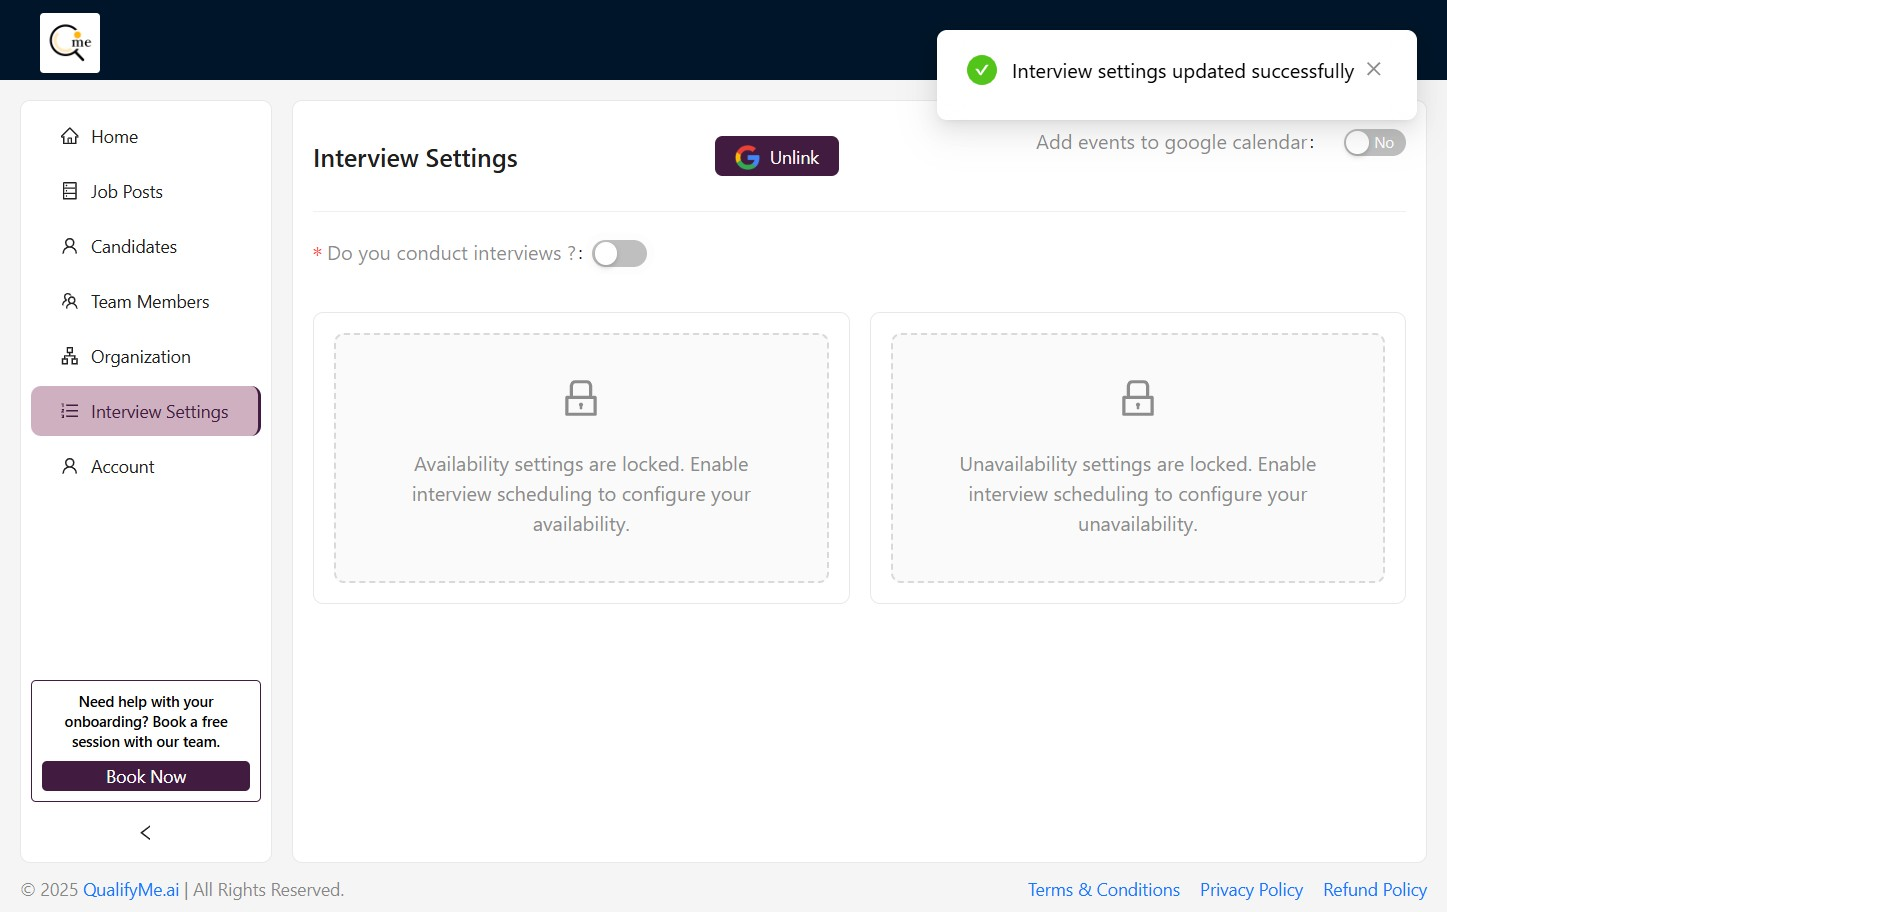The height and width of the screenshot is (916, 1904).
Task: Click the Organization hierarchy icon
Action: click(x=70, y=356)
